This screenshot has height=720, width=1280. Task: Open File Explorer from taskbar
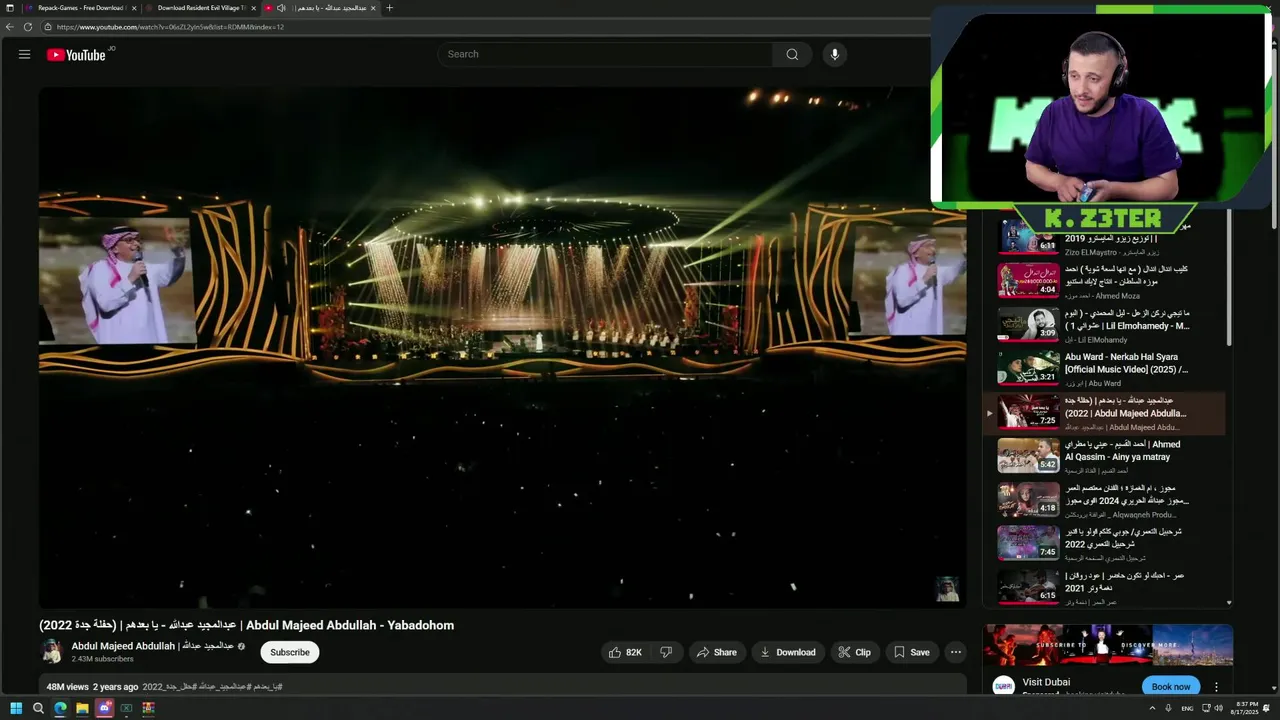coord(82,708)
